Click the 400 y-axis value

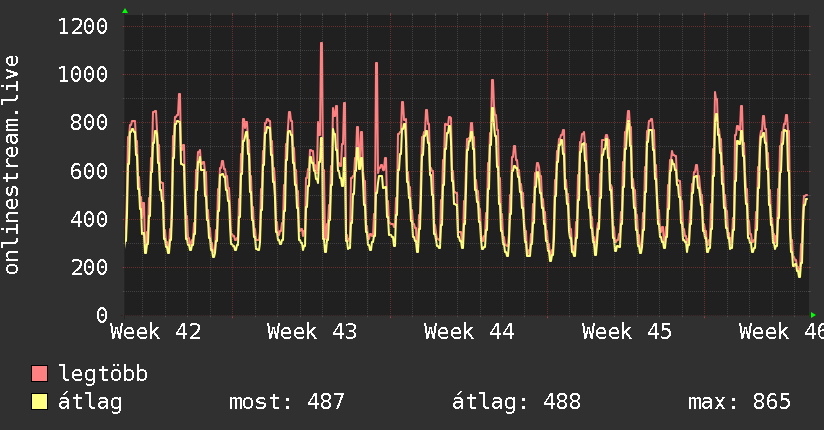click(89, 219)
